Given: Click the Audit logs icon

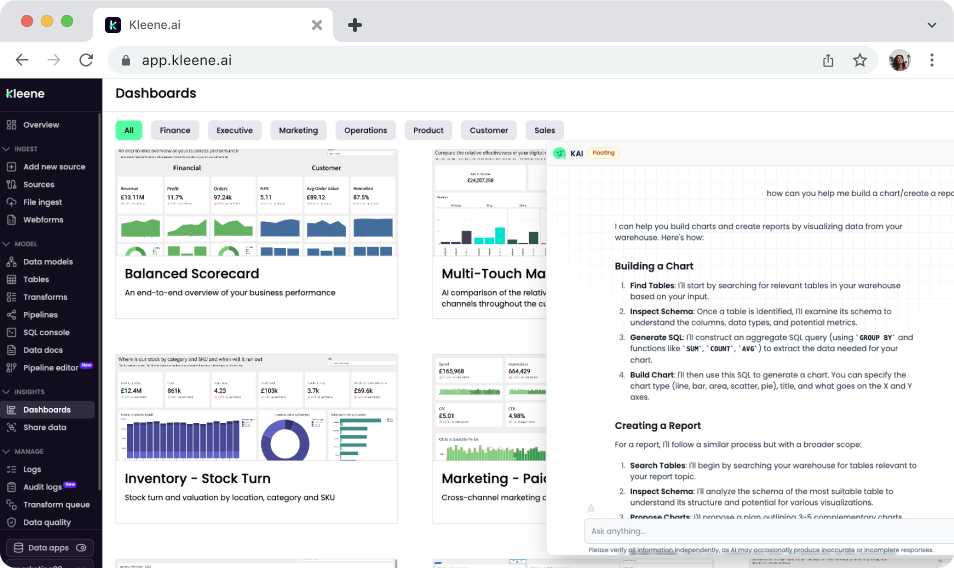Looking at the screenshot, I should click(x=11, y=487).
